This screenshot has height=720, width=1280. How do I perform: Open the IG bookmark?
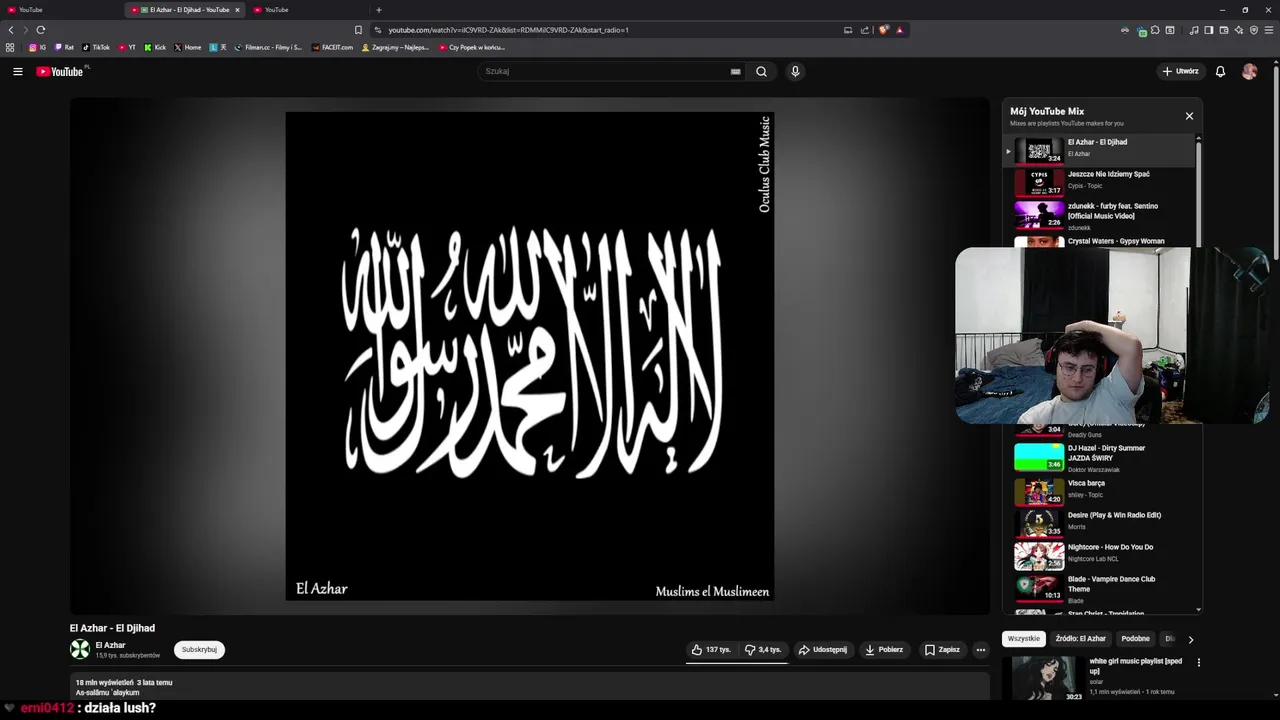tap(38, 47)
